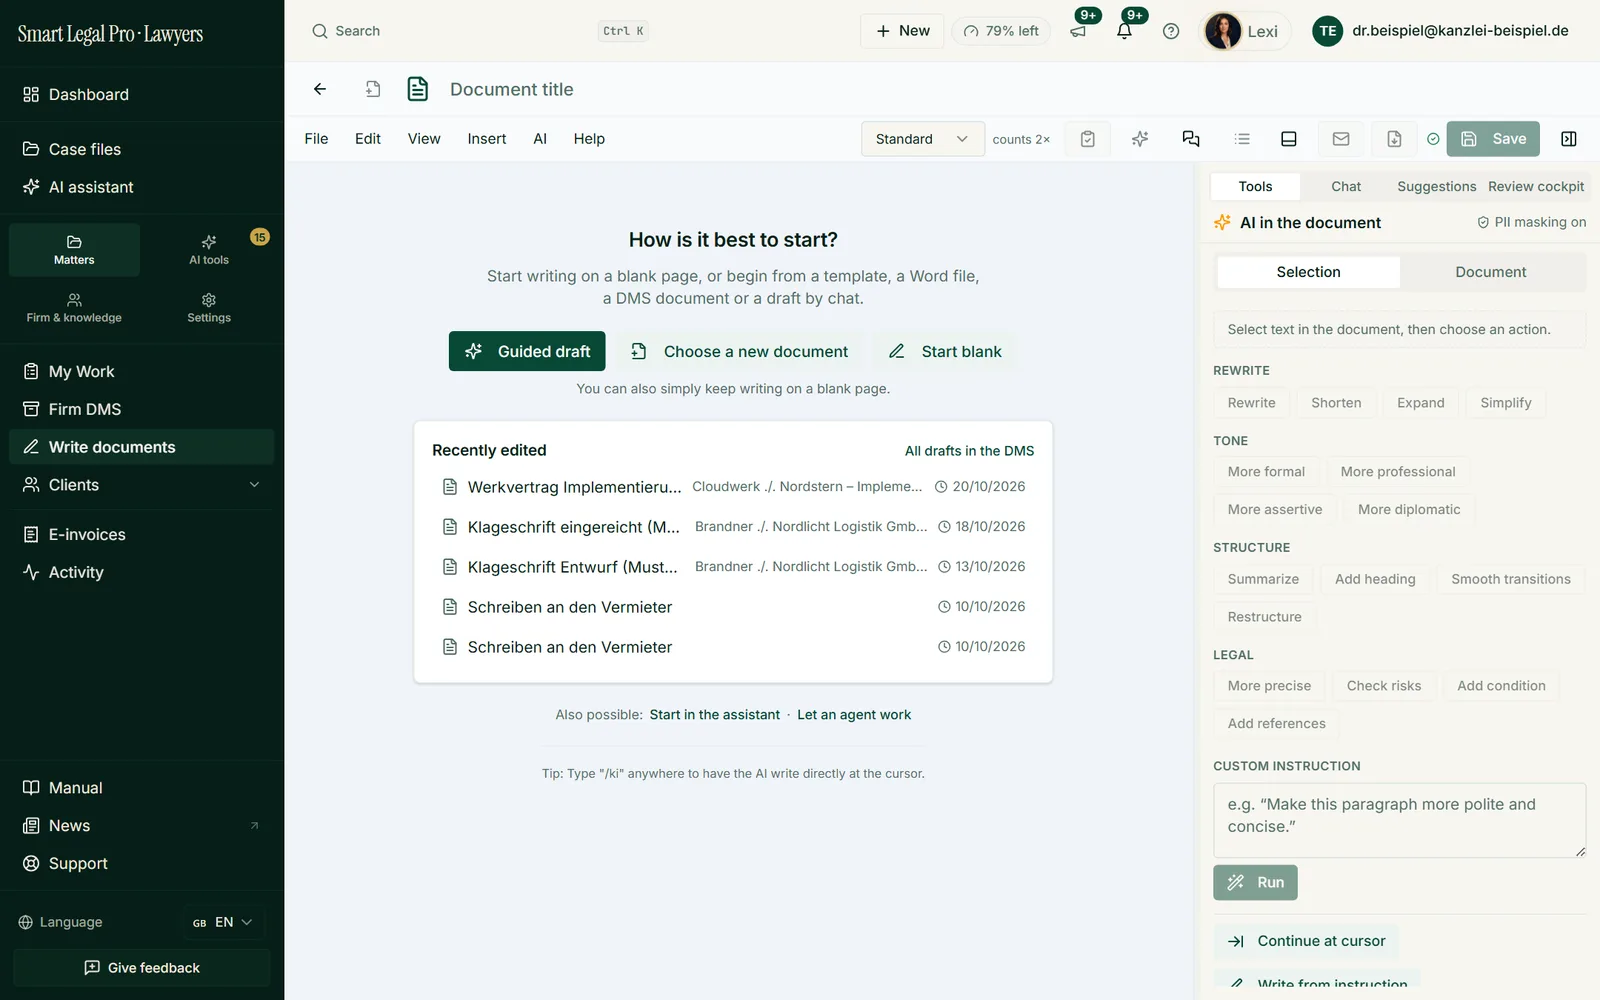Switch to the Suggestions tab
Screen dimensions: 1600x1000
point(1436,186)
